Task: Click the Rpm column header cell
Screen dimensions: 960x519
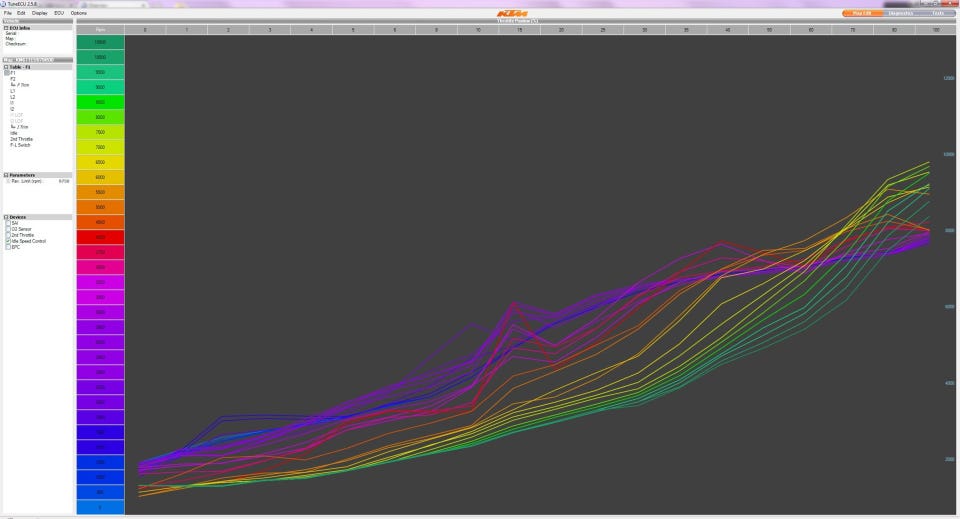Action: (x=100, y=29)
